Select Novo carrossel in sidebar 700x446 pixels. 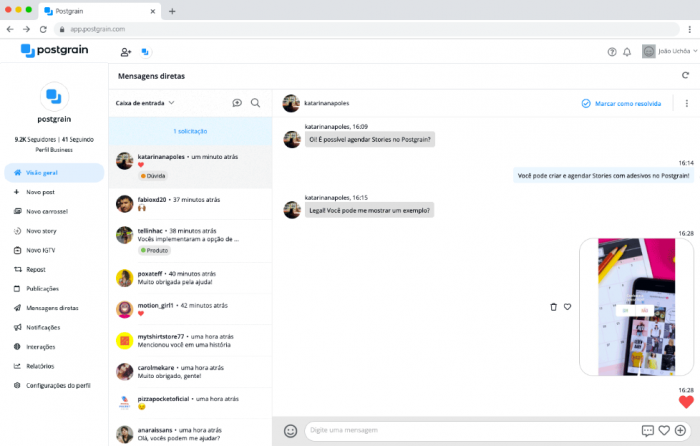pos(41,212)
